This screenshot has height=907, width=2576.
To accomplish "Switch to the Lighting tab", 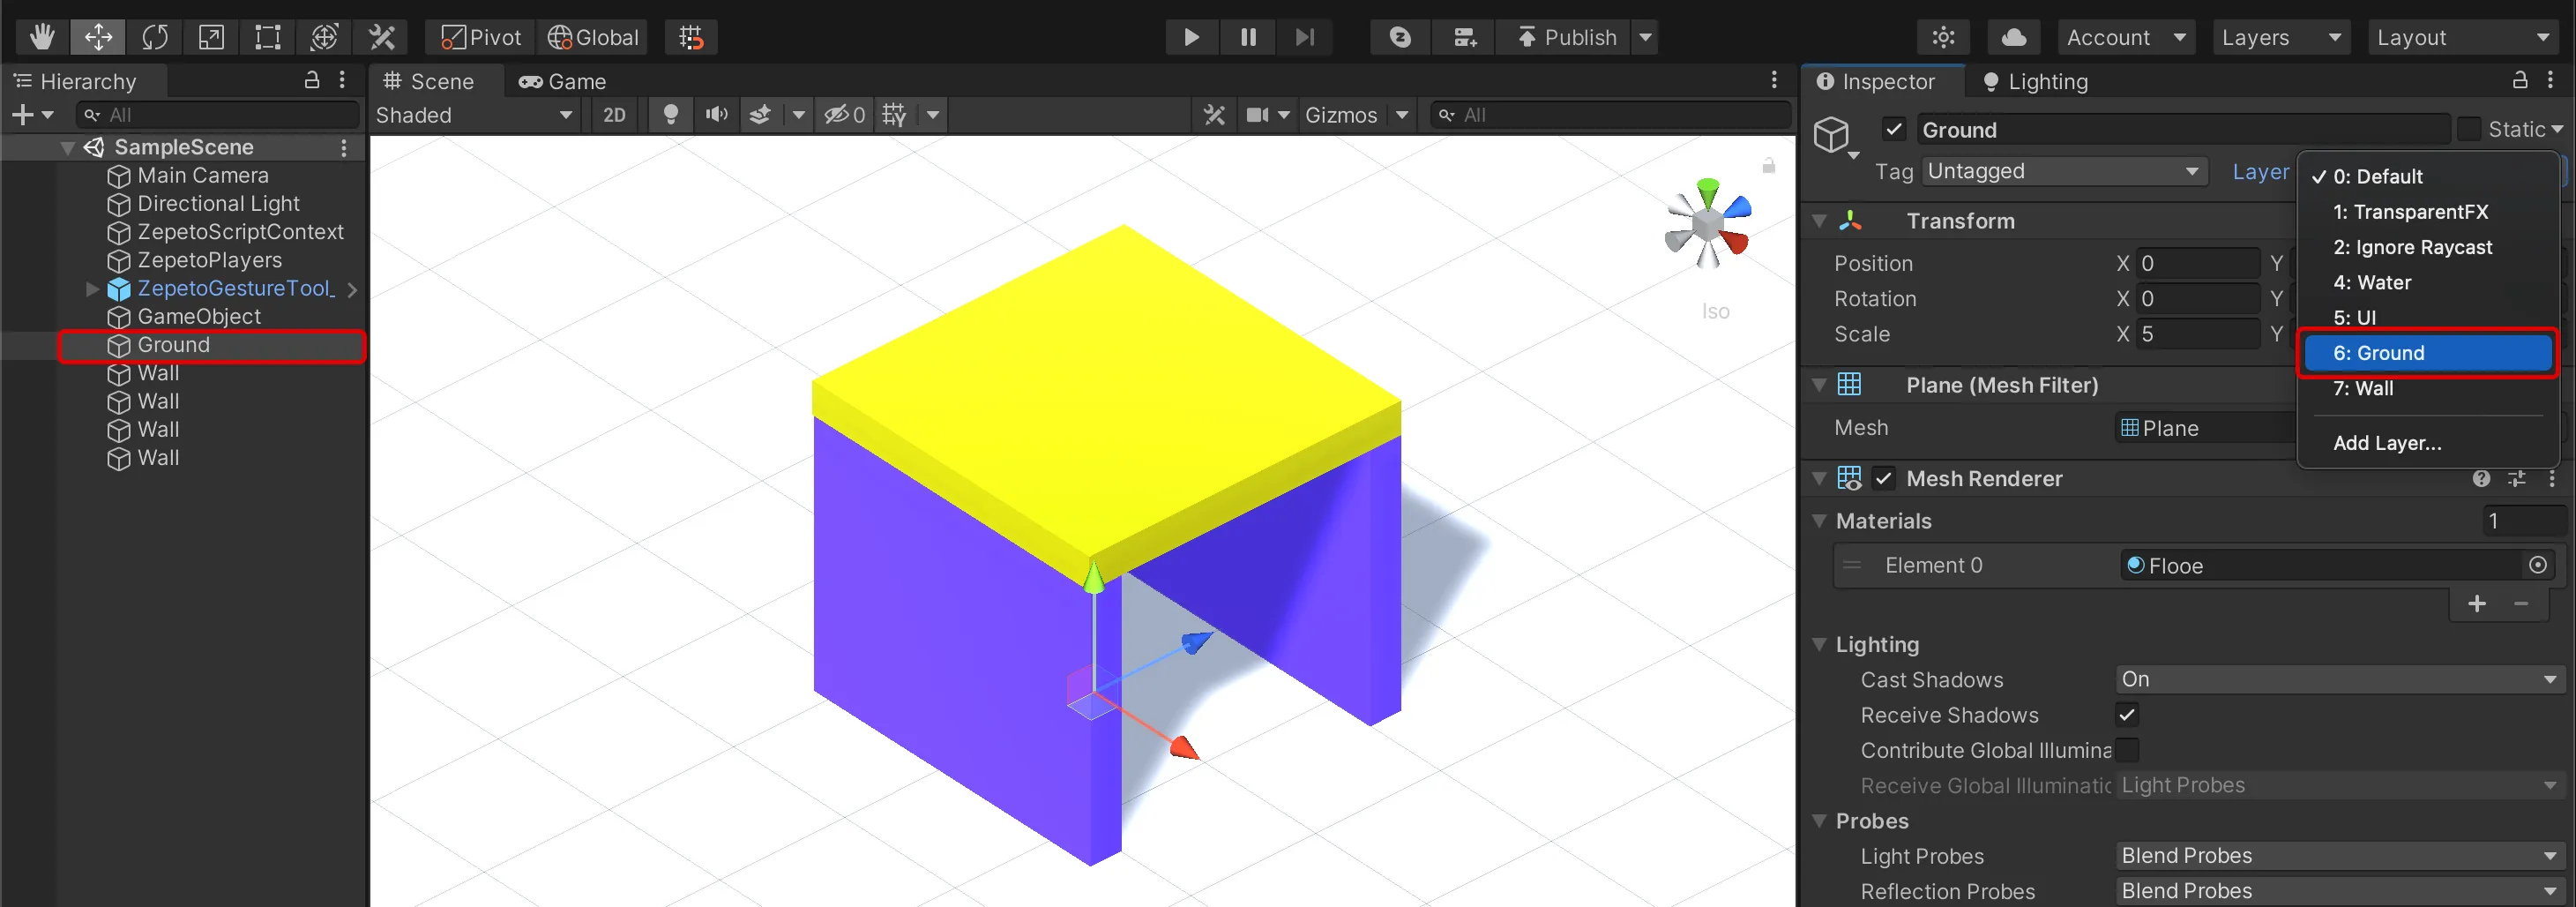I will tap(2035, 81).
